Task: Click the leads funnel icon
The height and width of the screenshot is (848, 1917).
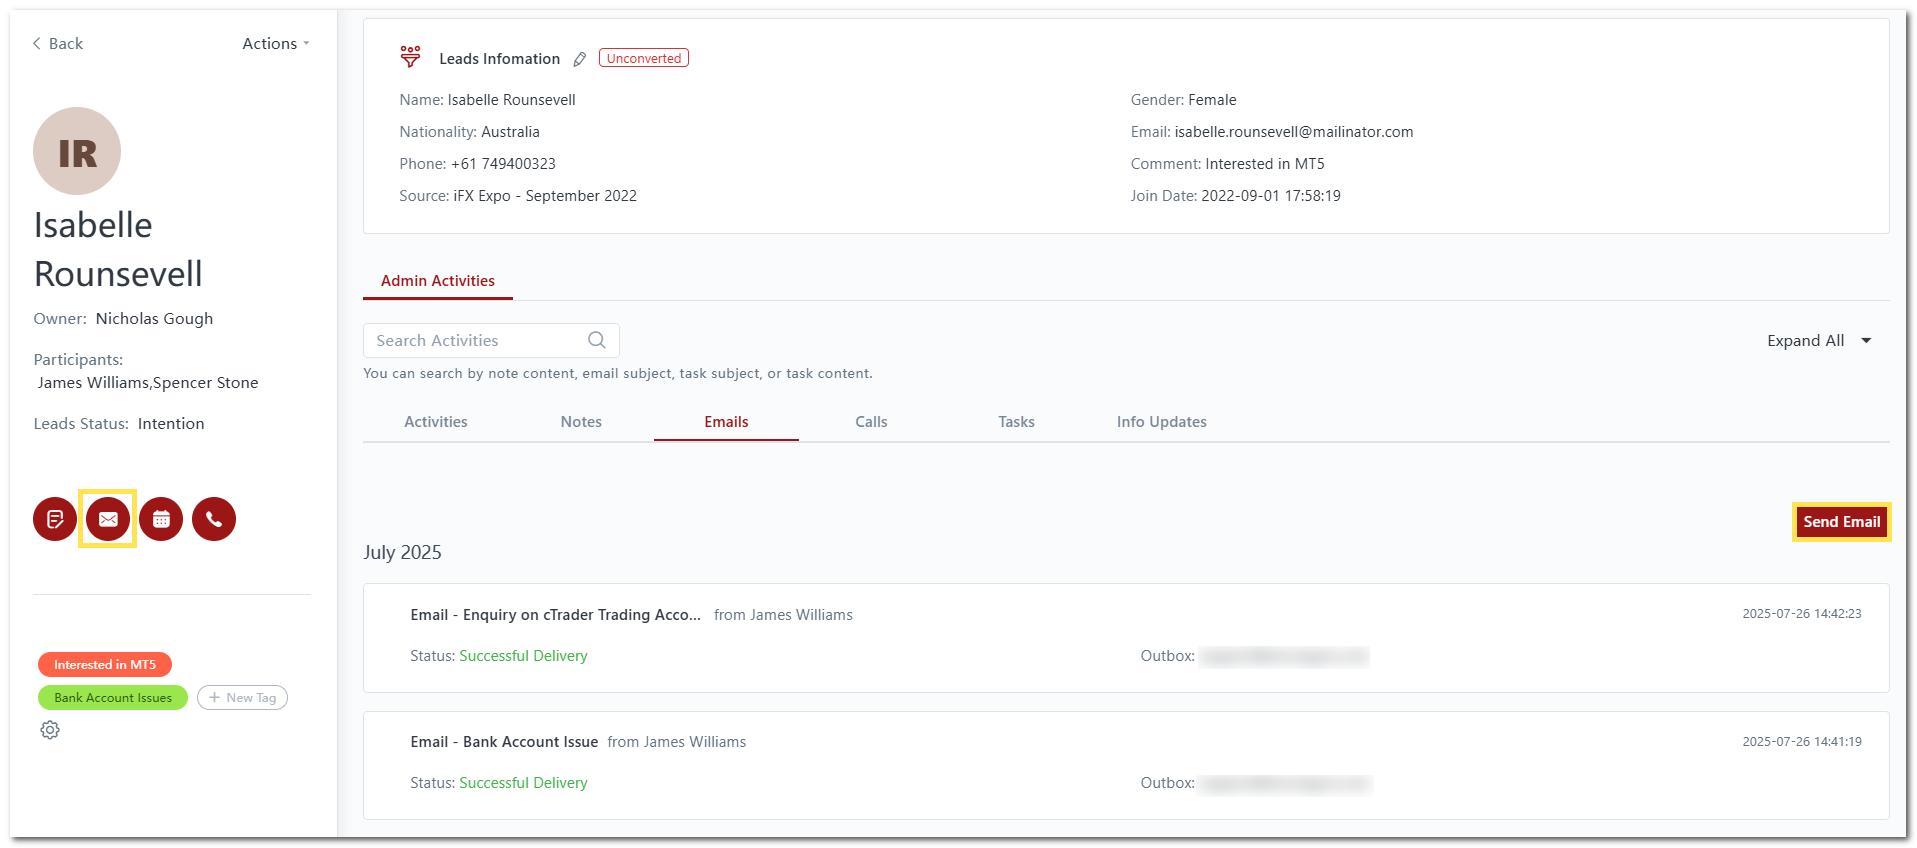Action: pos(410,57)
